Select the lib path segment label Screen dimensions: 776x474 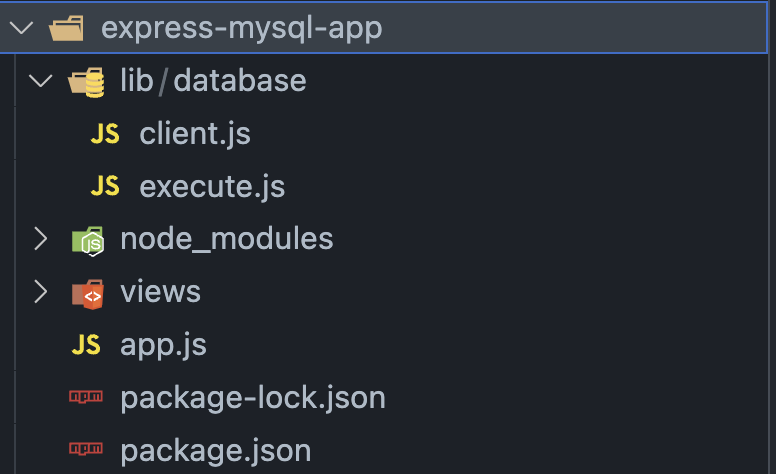coord(137,80)
